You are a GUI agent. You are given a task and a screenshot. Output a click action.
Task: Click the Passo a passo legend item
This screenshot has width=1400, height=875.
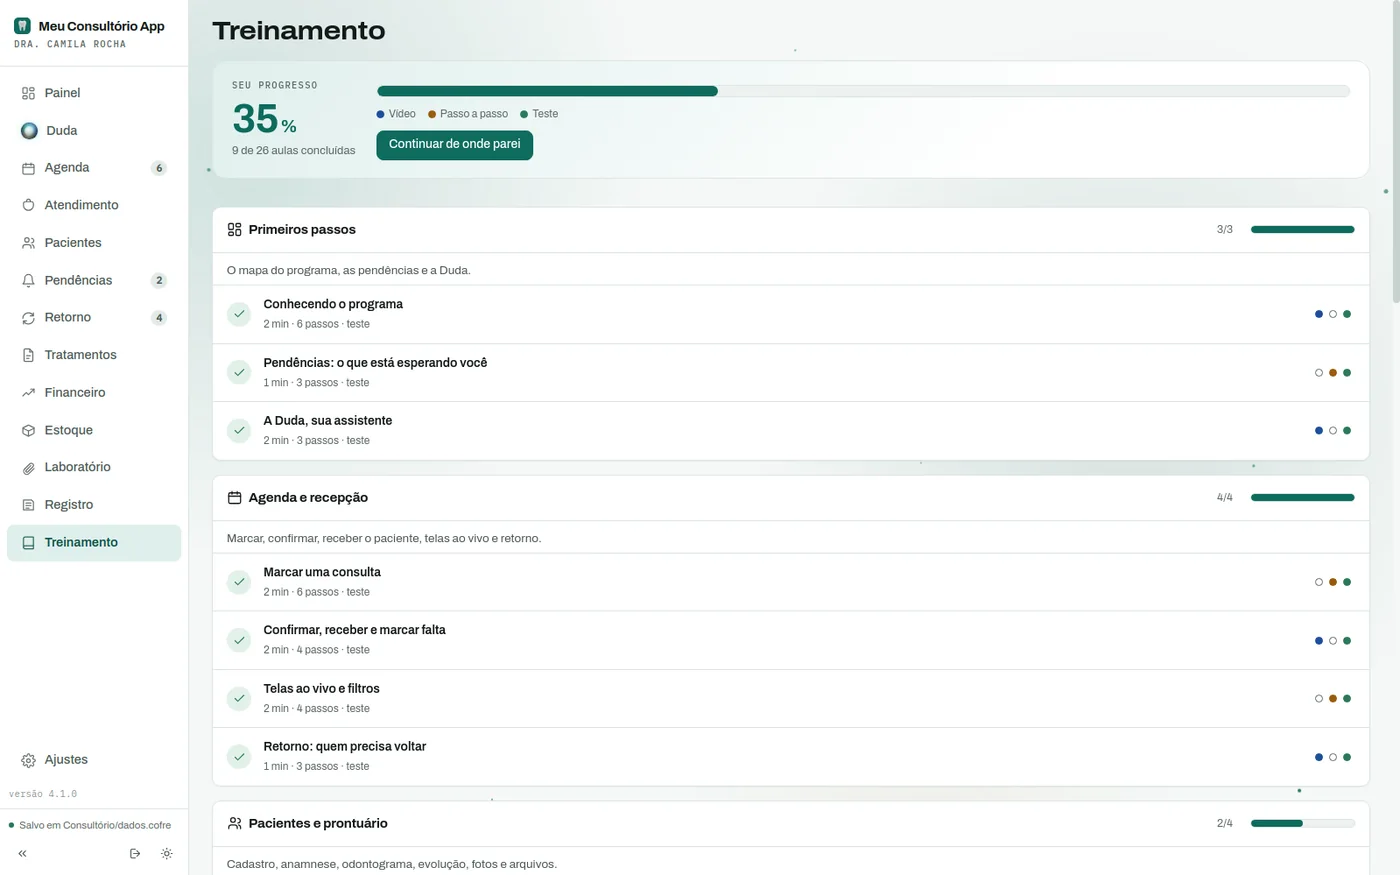[468, 114]
